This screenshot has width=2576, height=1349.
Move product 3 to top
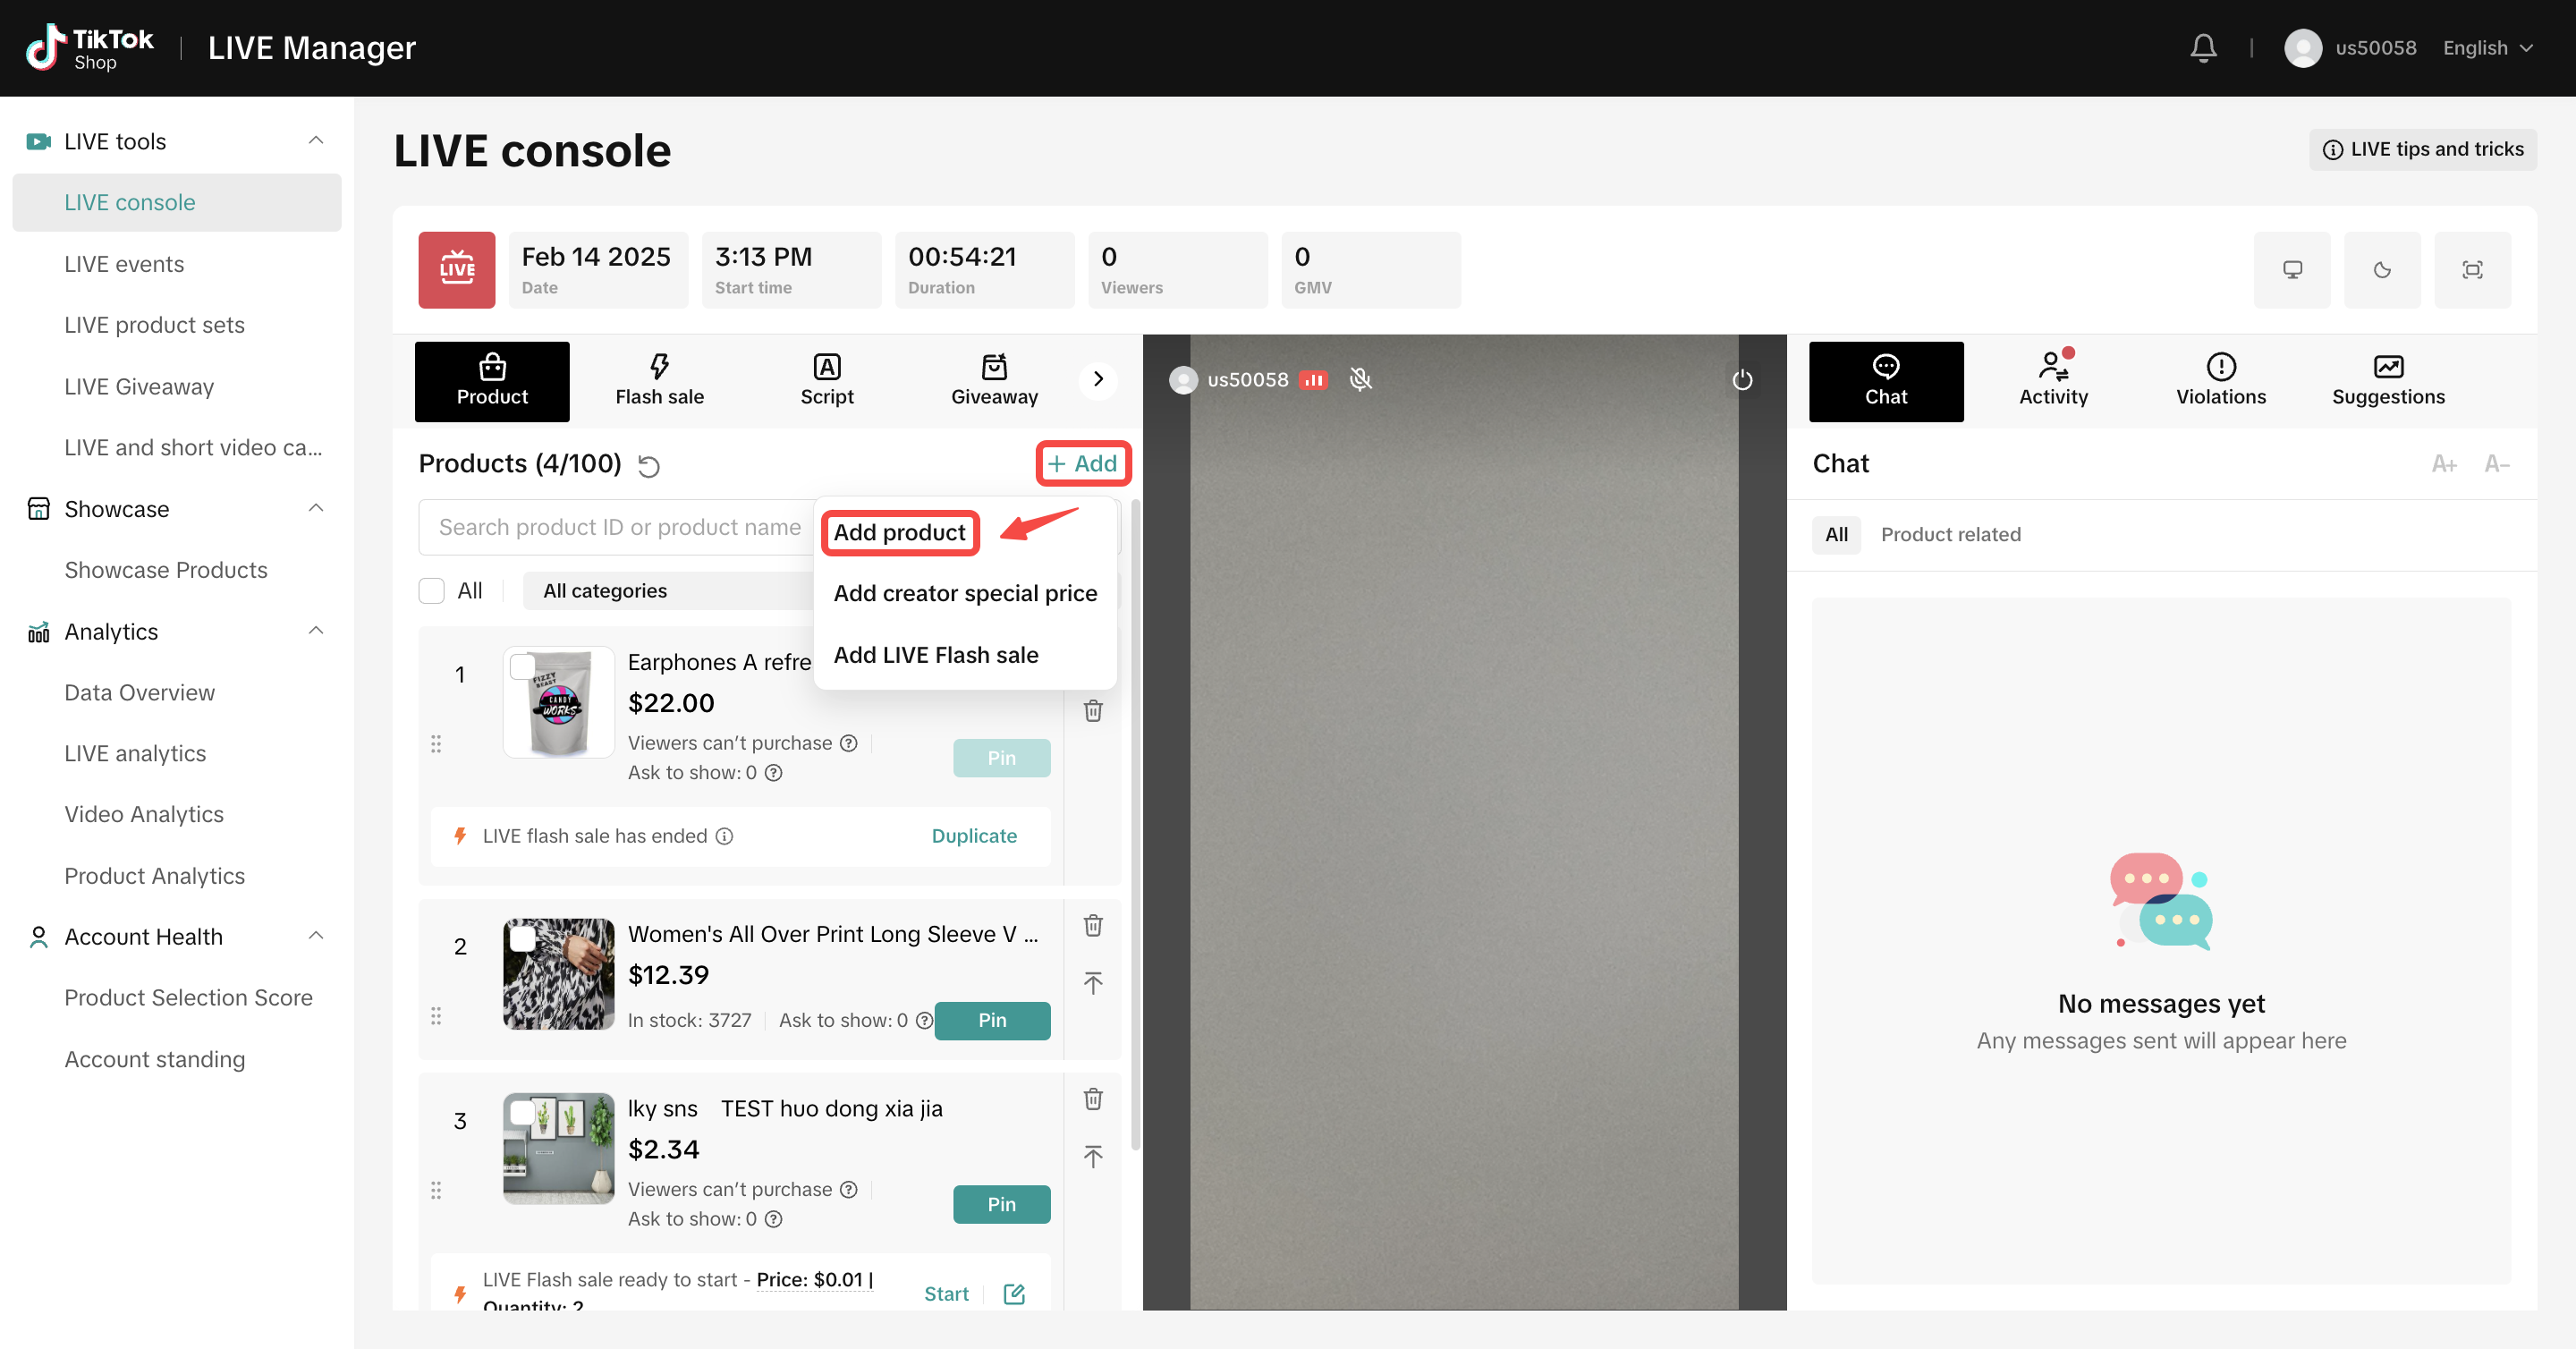tap(1093, 1157)
